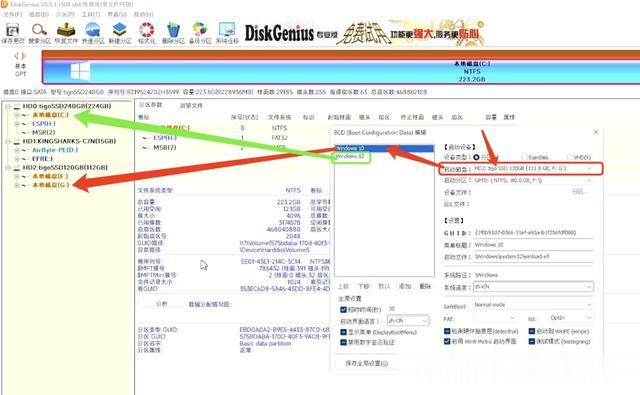This screenshot has height=395, width=640.
Task: Launch the Recover Files (恢复文件) tool
Action: click(66, 33)
